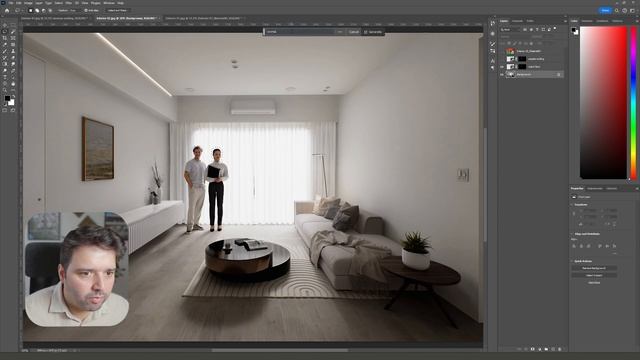Toggle width-height link in Transform
The image size is (640, 360).
(574, 213)
